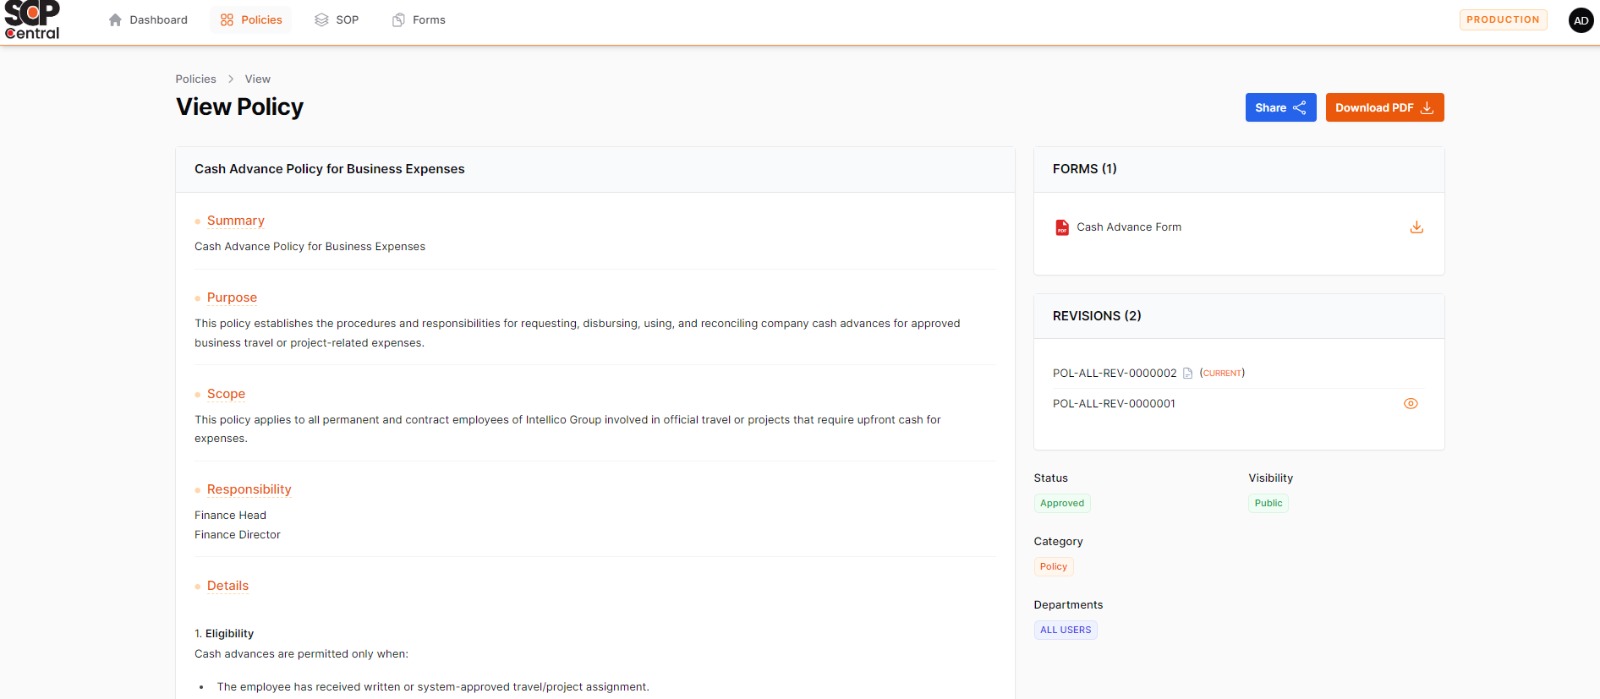Click the ALL USERS department tag
Screen dimensions: 1600x699
pos(1065,630)
